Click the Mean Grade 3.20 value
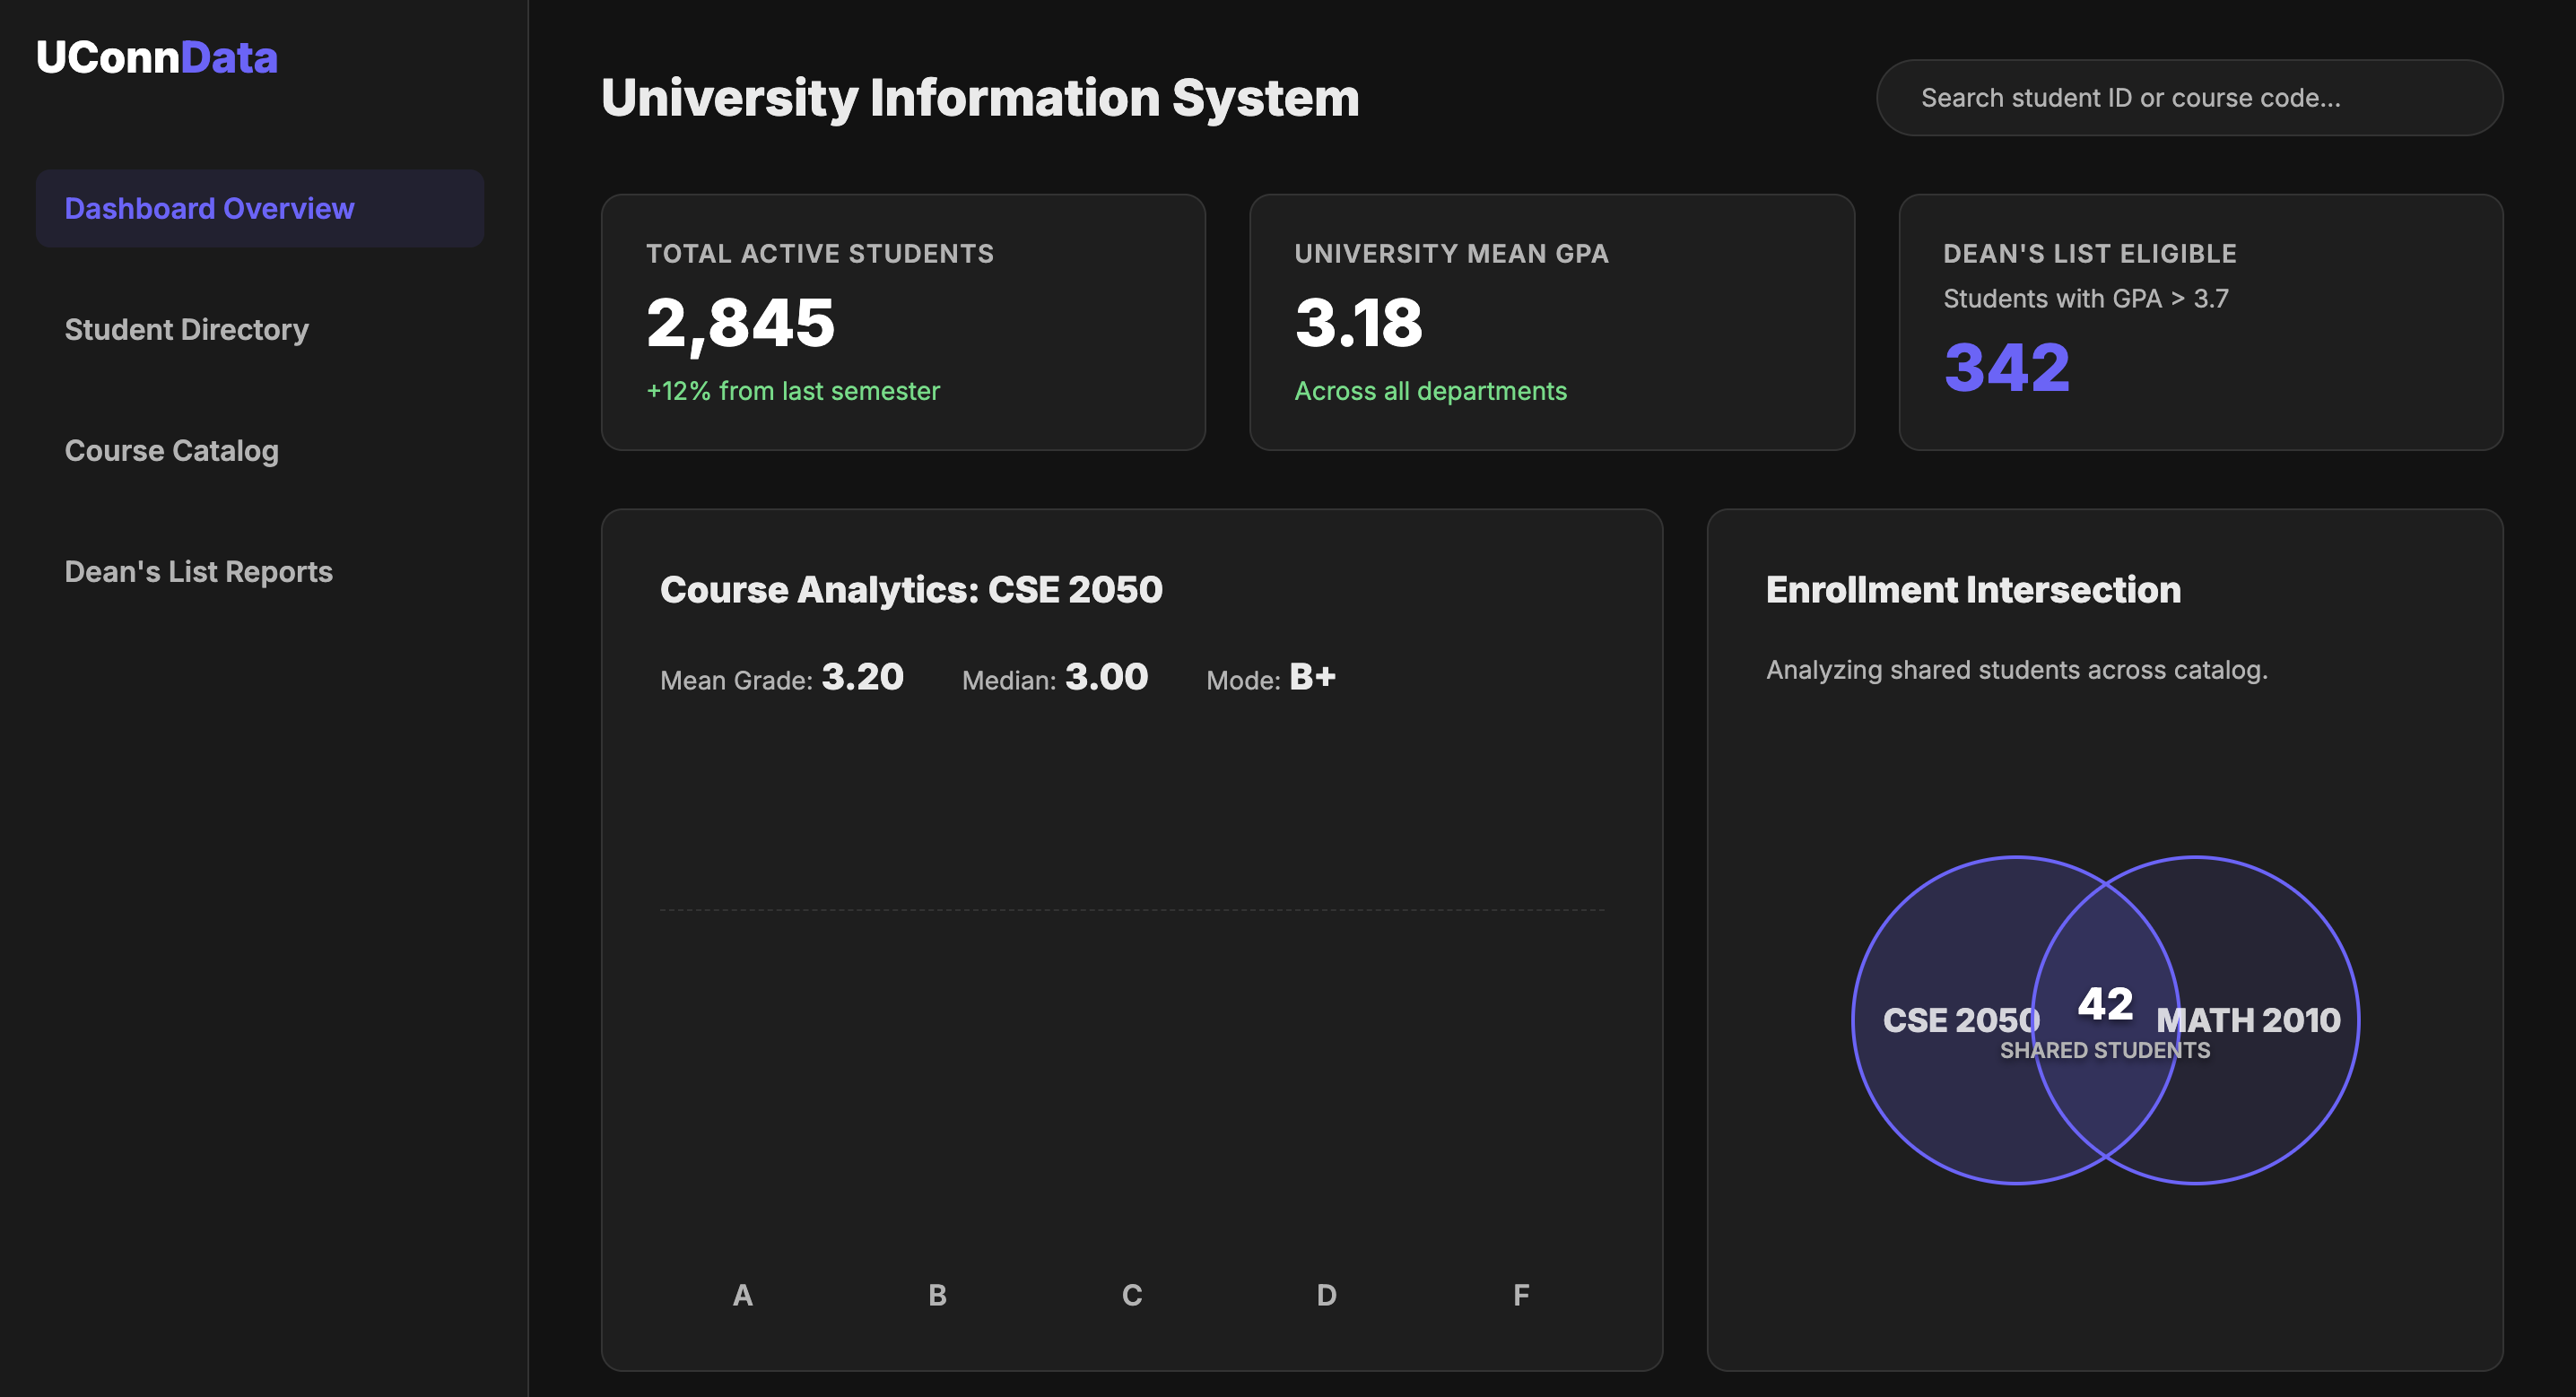This screenshot has width=2576, height=1397. (861, 677)
